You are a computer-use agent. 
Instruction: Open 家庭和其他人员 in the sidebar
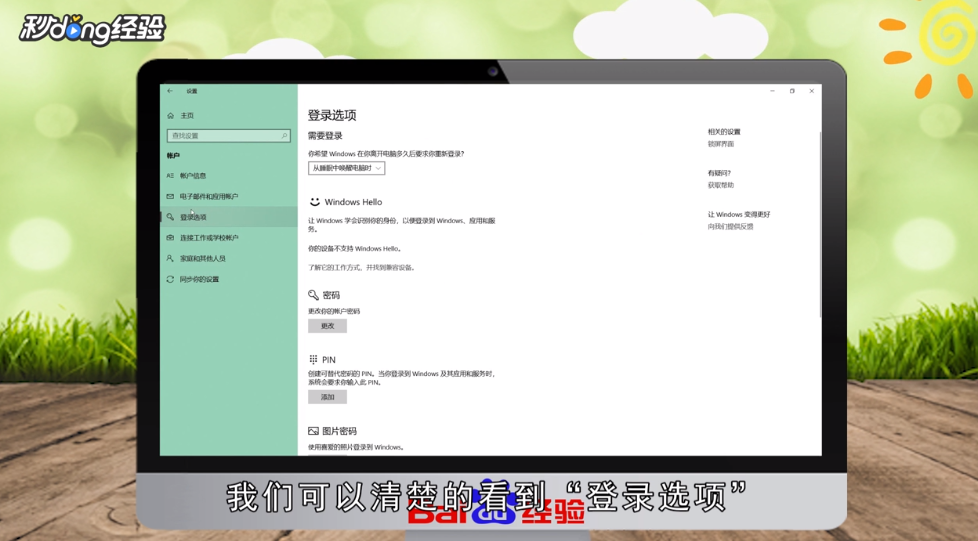(228, 258)
